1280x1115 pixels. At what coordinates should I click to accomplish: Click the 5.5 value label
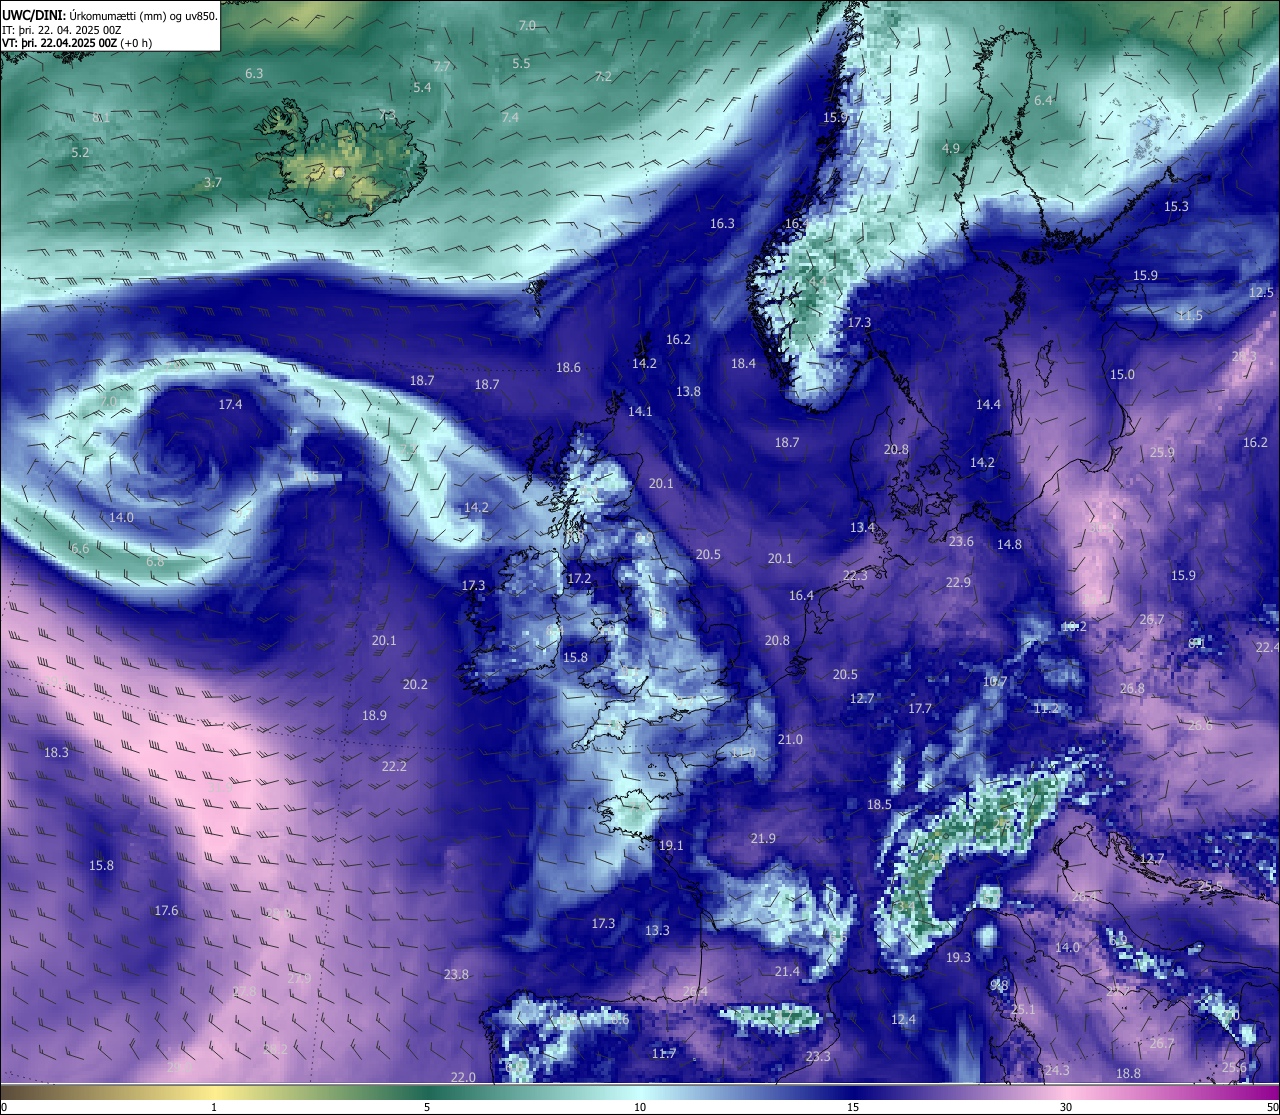521,64
